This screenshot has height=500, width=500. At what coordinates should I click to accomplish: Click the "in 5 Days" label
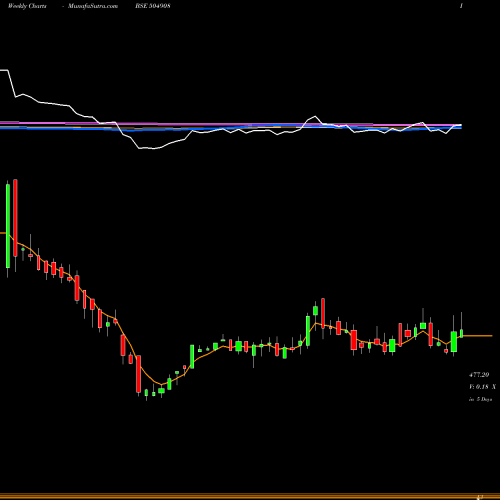pos(480,399)
